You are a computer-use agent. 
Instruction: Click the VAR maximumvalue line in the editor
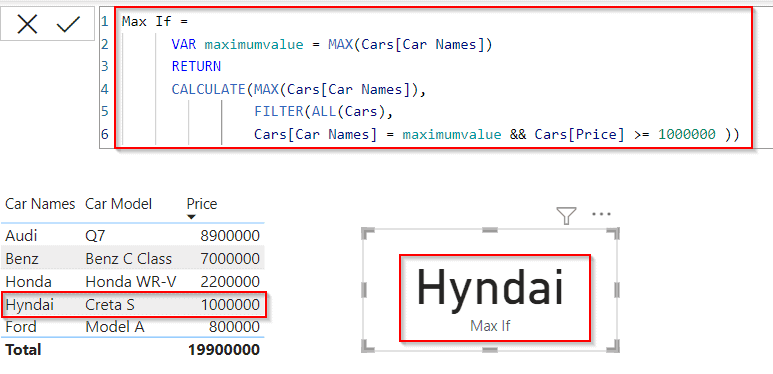point(332,45)
